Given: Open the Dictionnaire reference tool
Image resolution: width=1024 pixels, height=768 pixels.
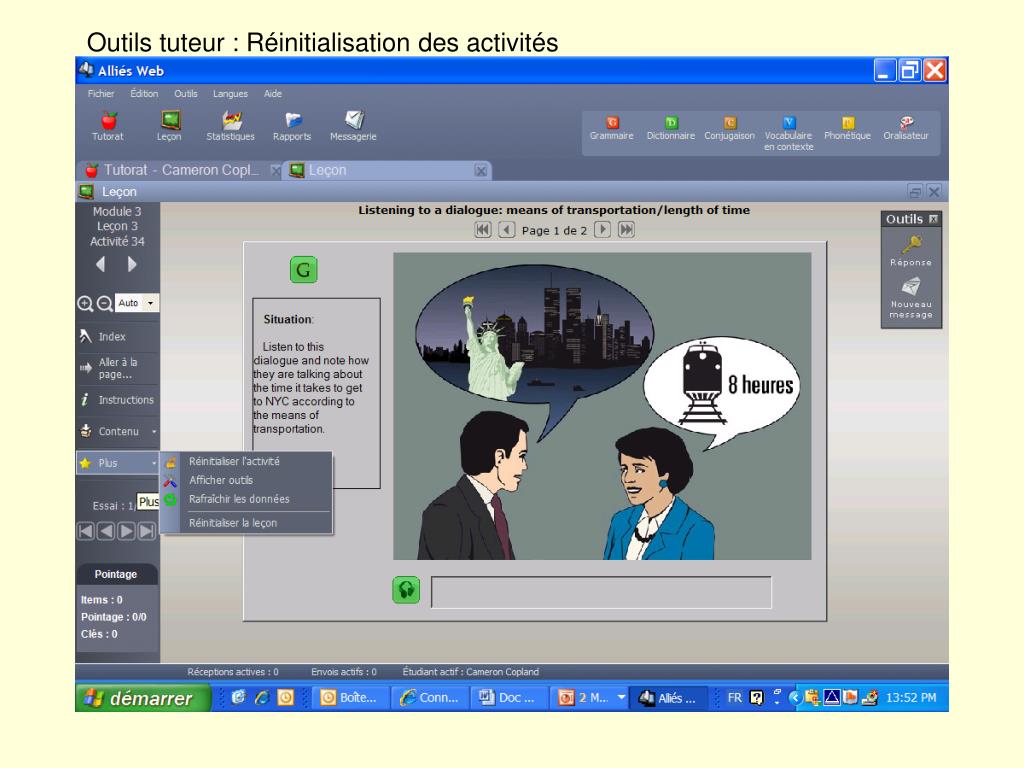Looking at the screenshot, I should coord(671,129).
